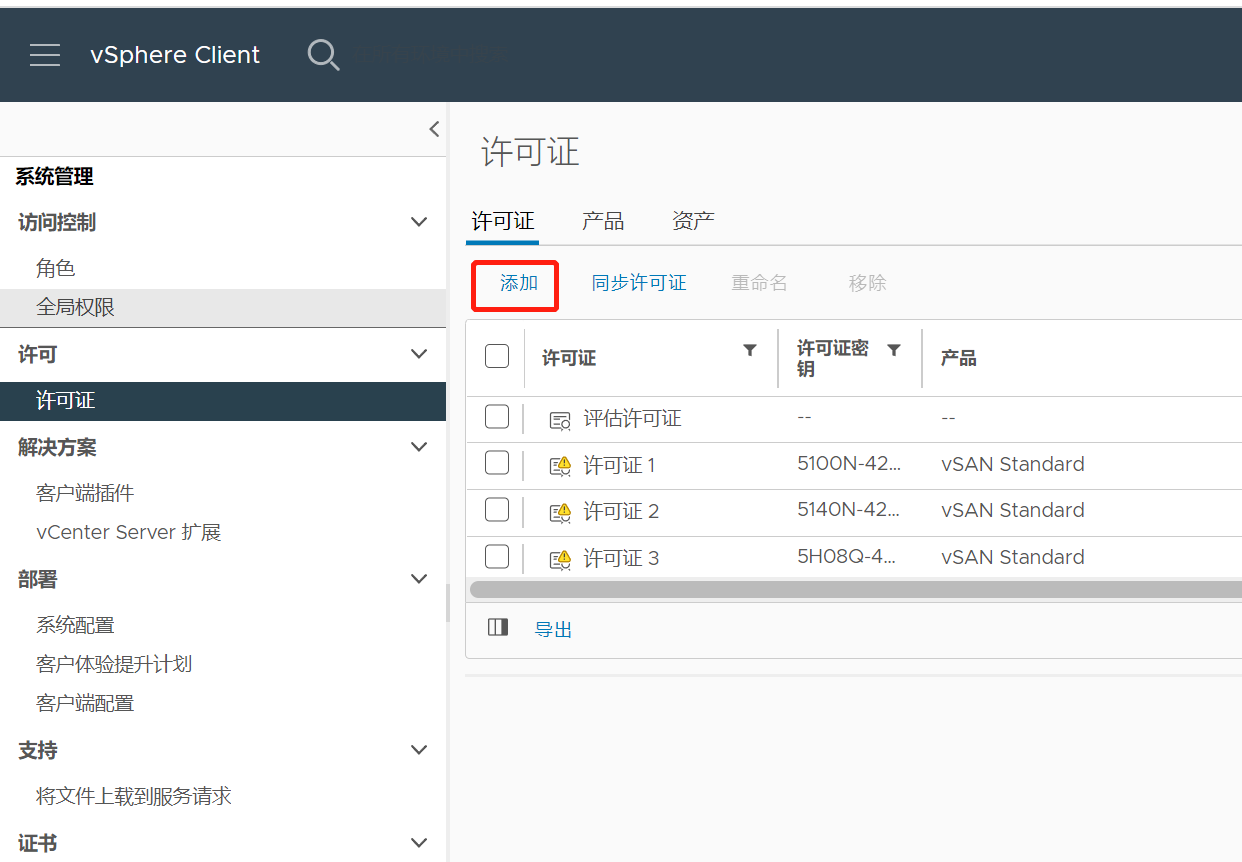Click vSAN Standard in 许可证 2 row

[1013, 510]
